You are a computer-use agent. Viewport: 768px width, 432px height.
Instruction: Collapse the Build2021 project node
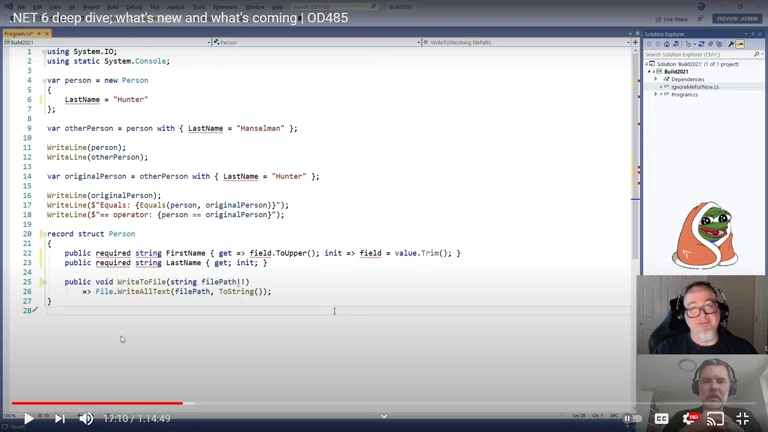click(649, 72)
